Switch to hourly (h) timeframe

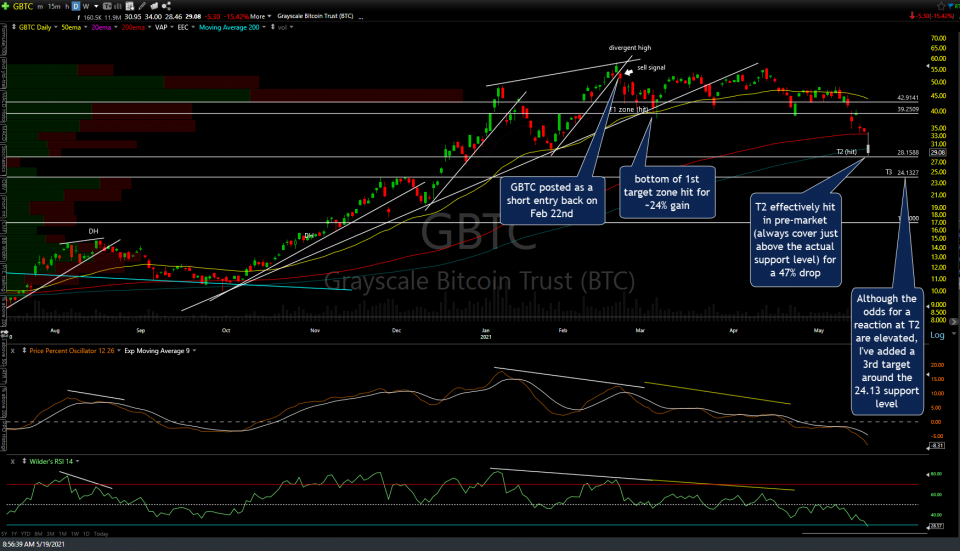click(x=67, y=6)
